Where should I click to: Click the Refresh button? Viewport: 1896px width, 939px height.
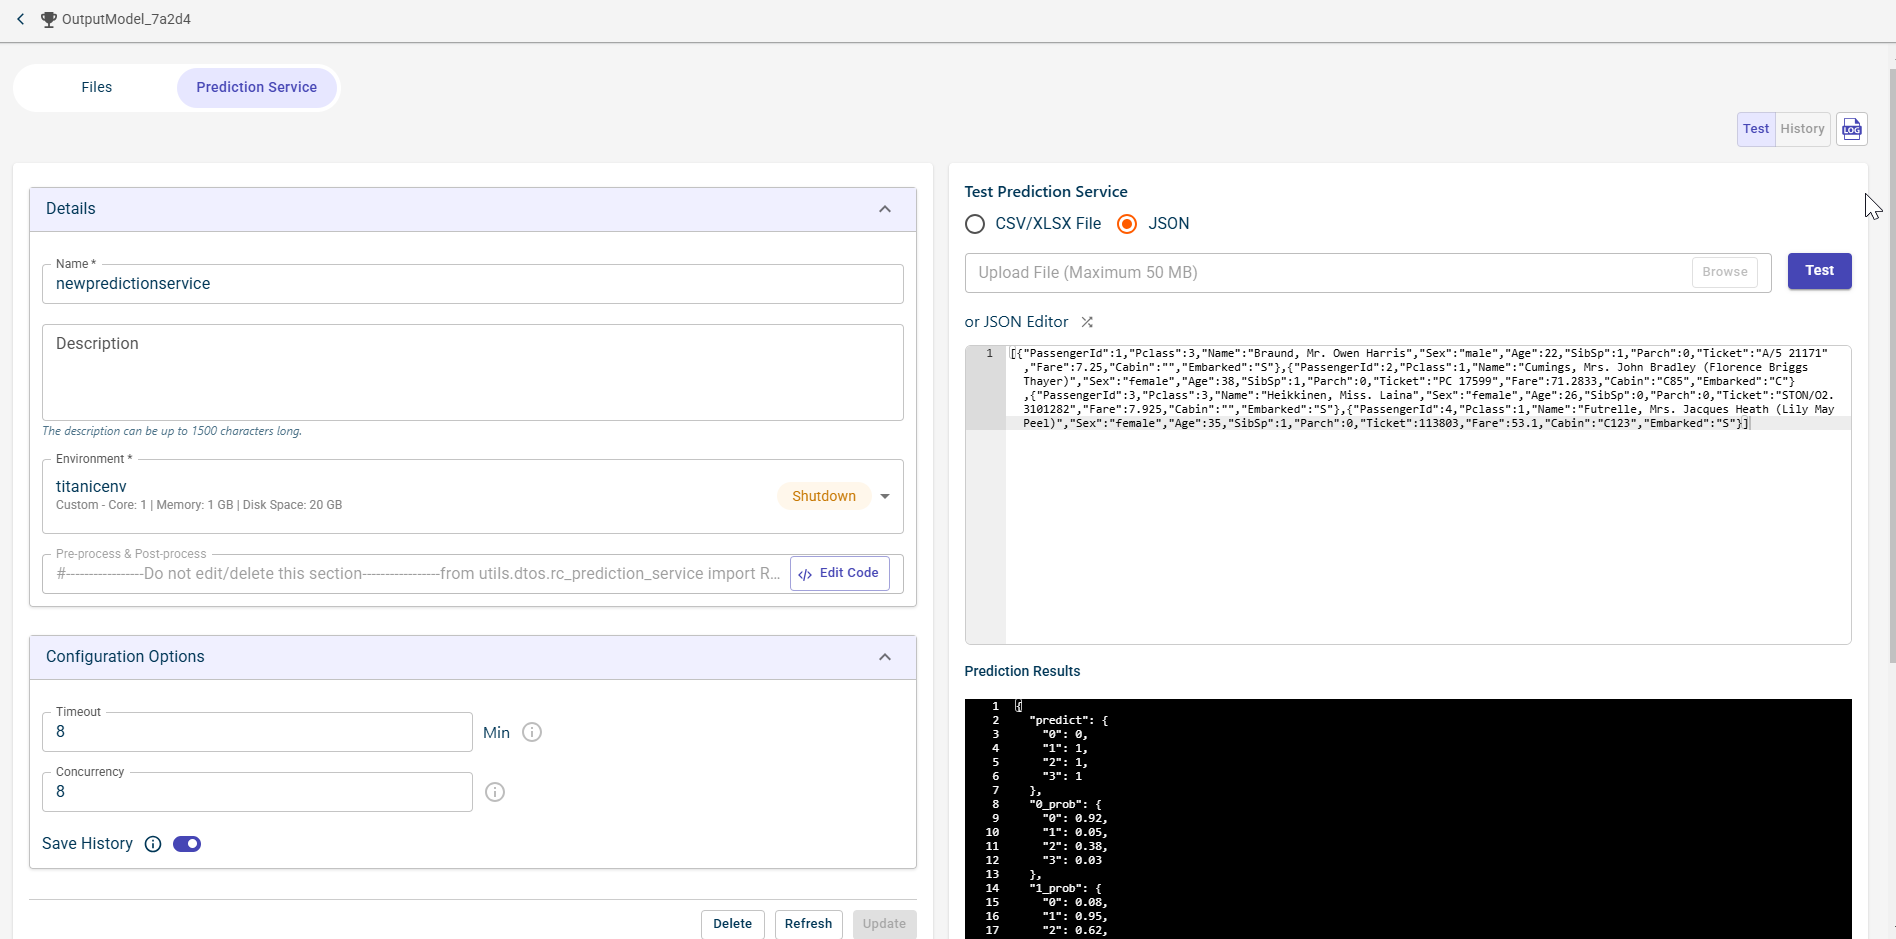pos(808,924)
